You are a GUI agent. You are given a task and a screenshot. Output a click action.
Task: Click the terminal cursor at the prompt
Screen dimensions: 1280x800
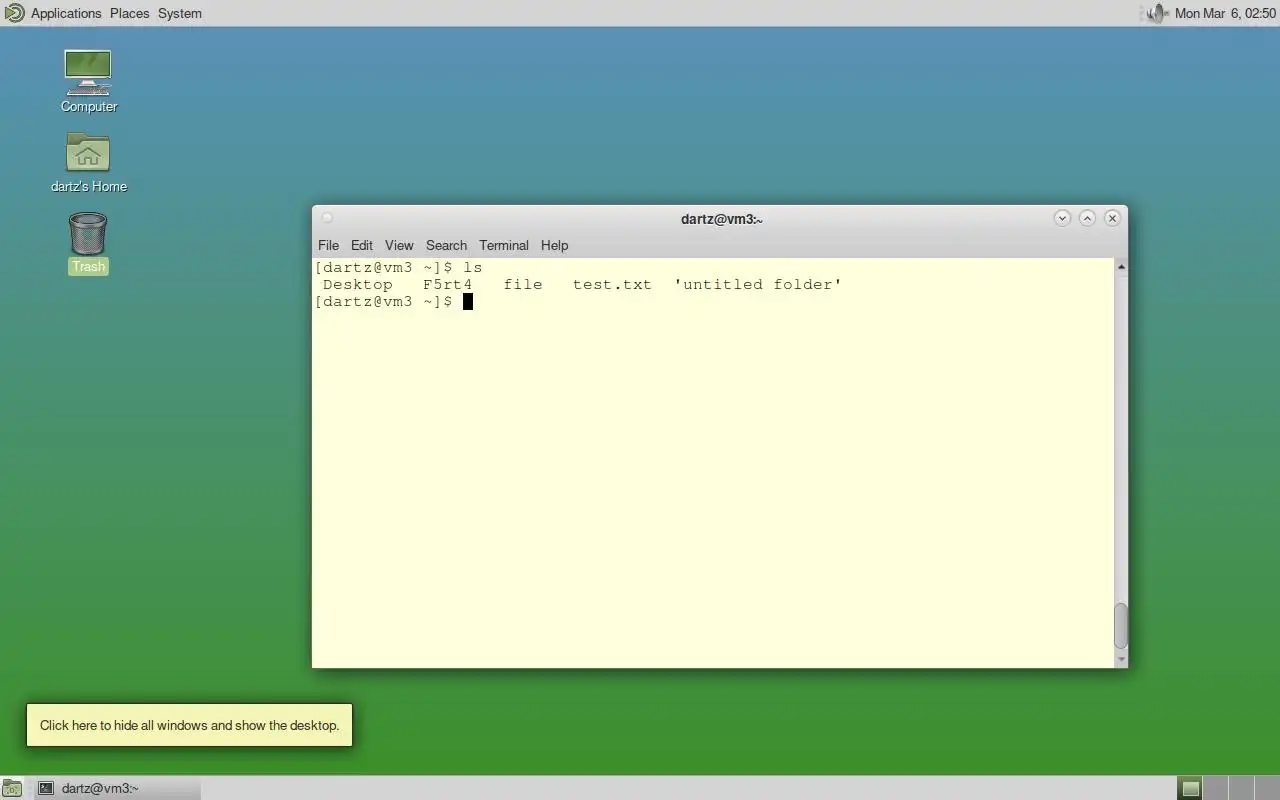pyautogui.click(x=468, y=302)
